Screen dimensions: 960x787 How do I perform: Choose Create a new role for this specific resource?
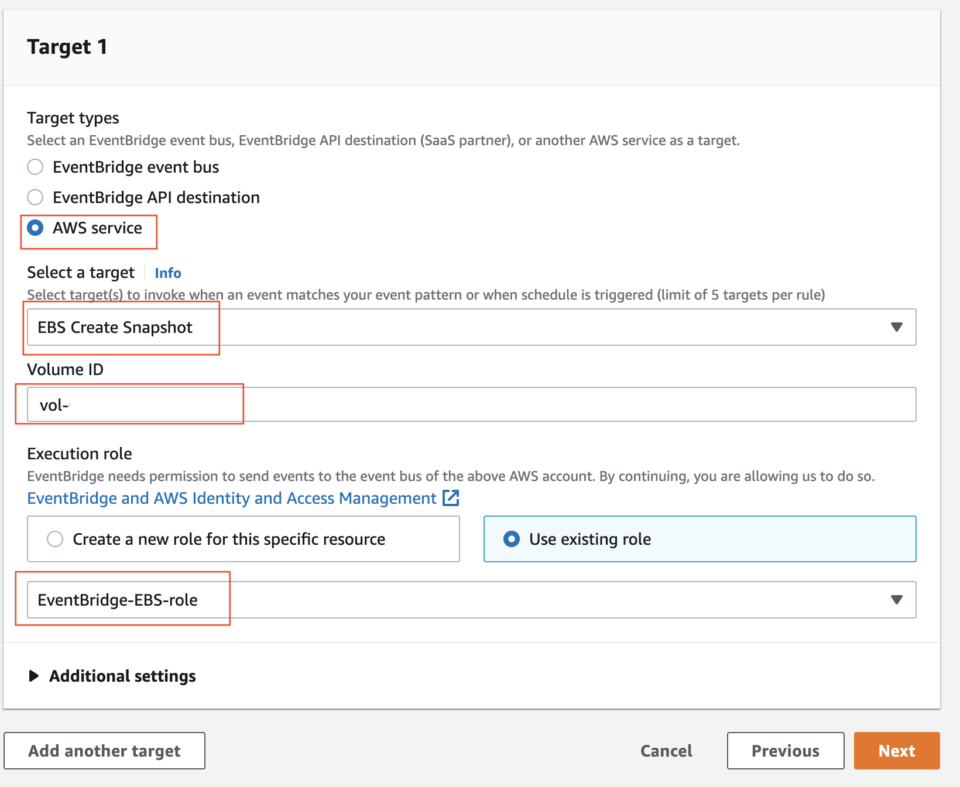click(x=59, y=538)
